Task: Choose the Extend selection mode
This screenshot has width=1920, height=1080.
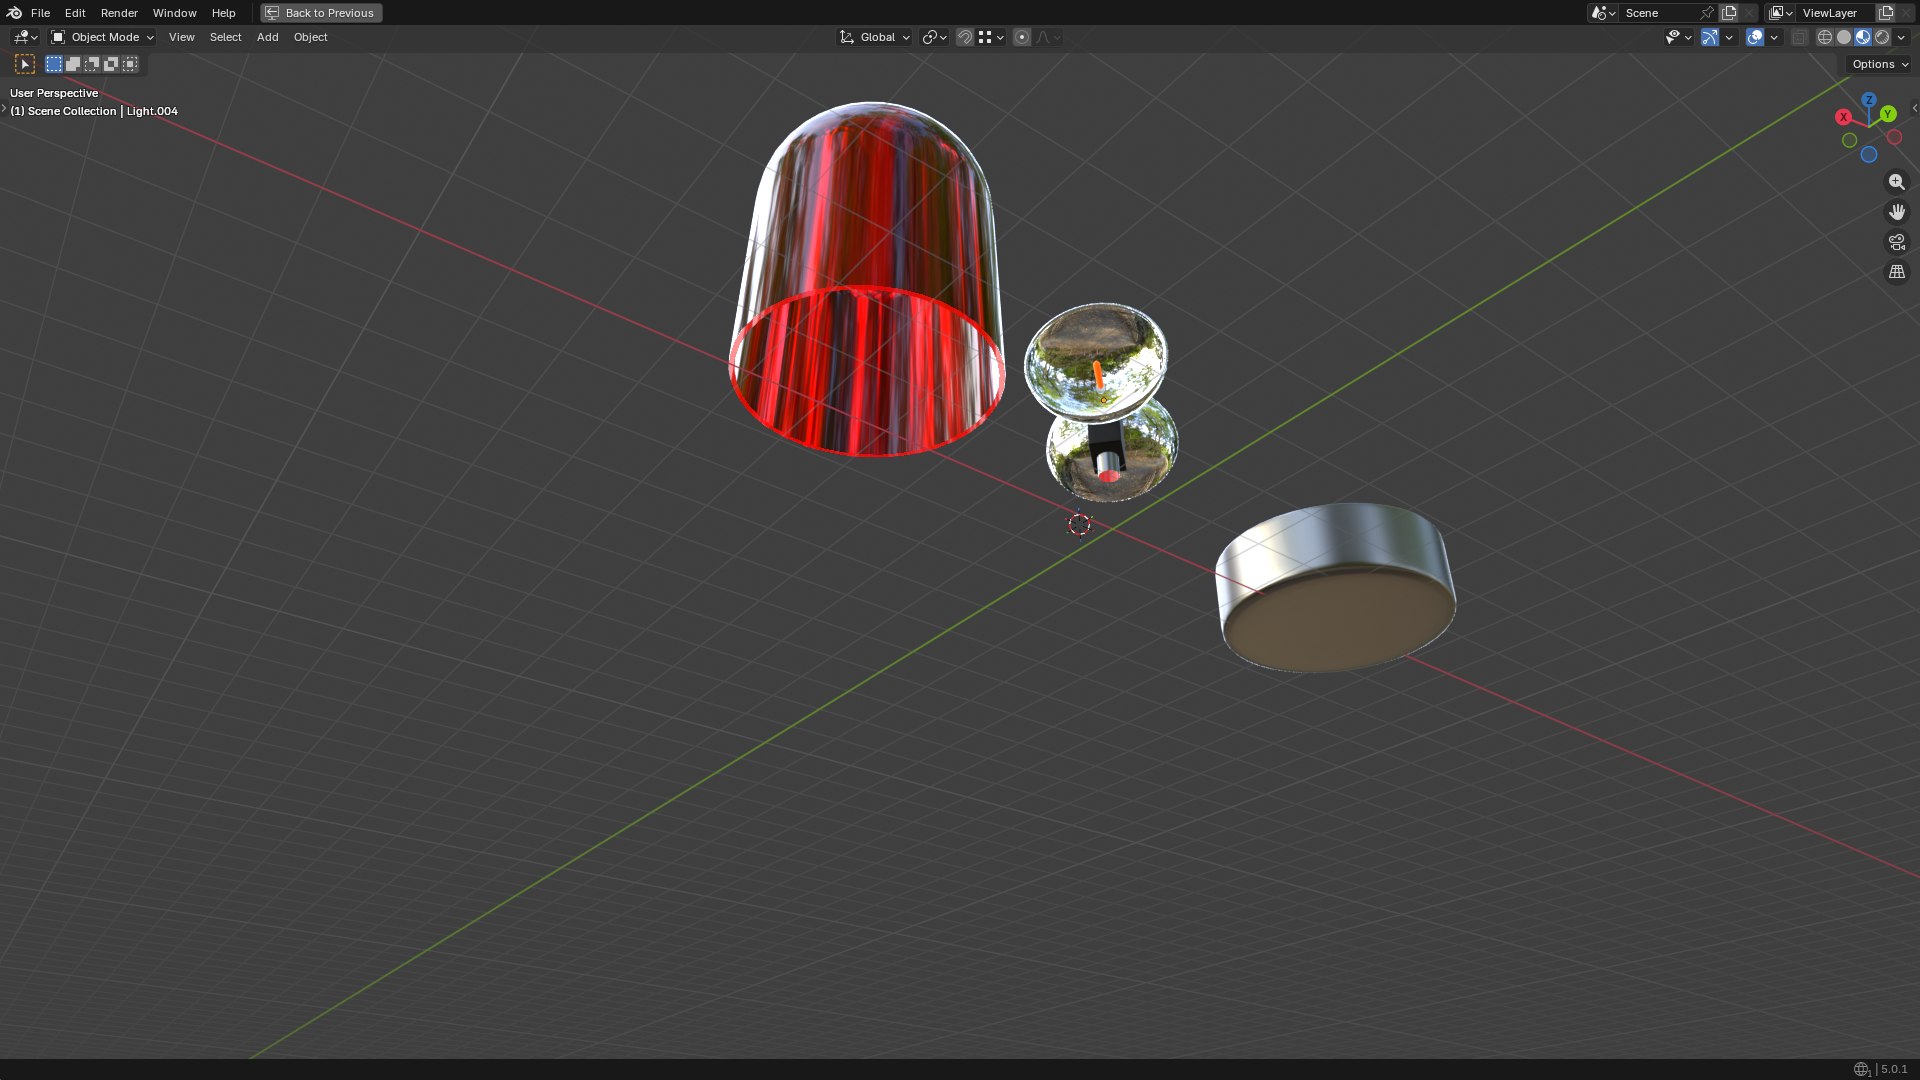Action: (x=73, y=64)
